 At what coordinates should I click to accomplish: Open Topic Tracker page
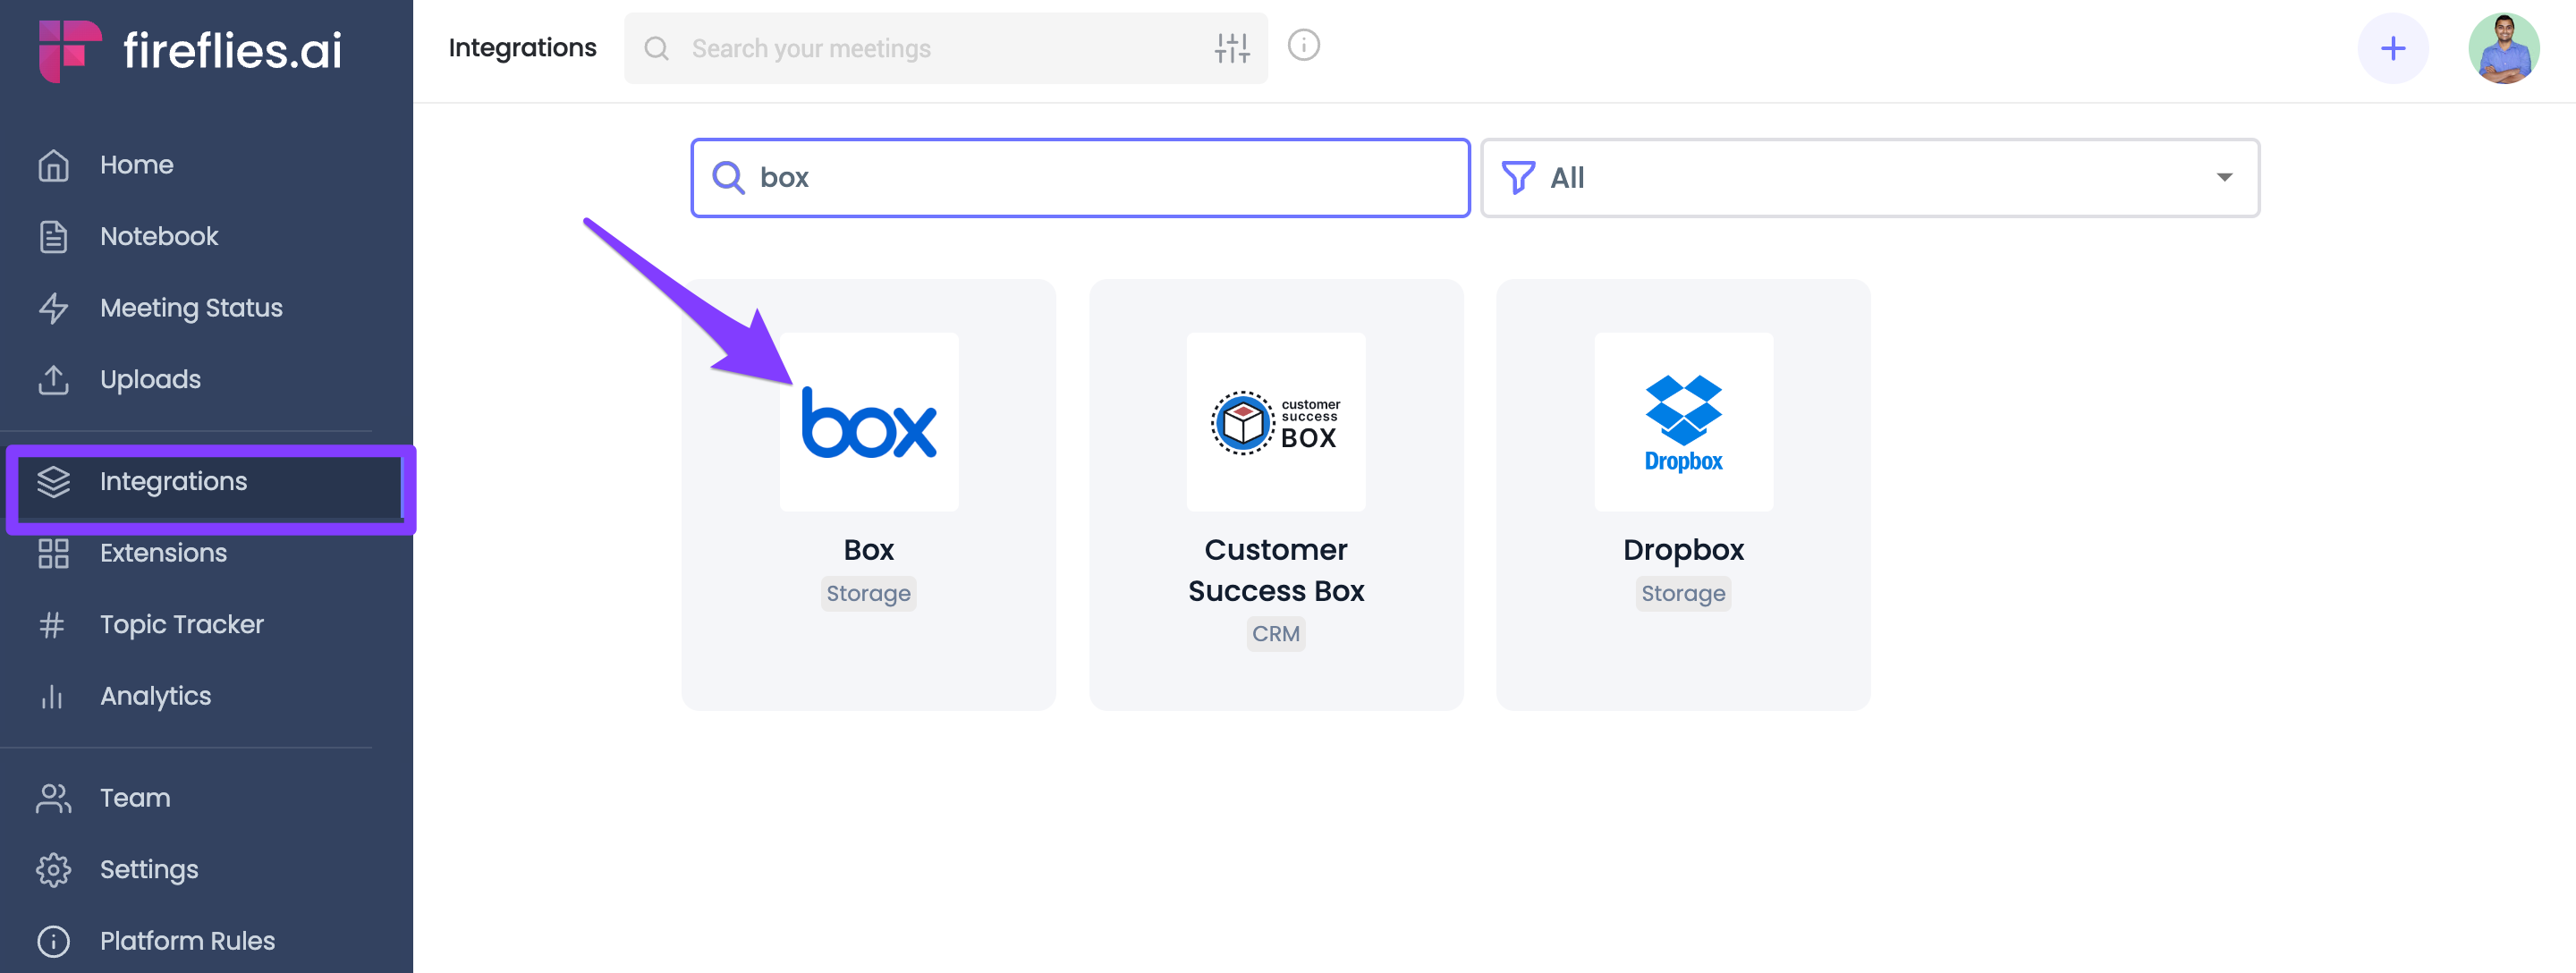click(182, 625)
